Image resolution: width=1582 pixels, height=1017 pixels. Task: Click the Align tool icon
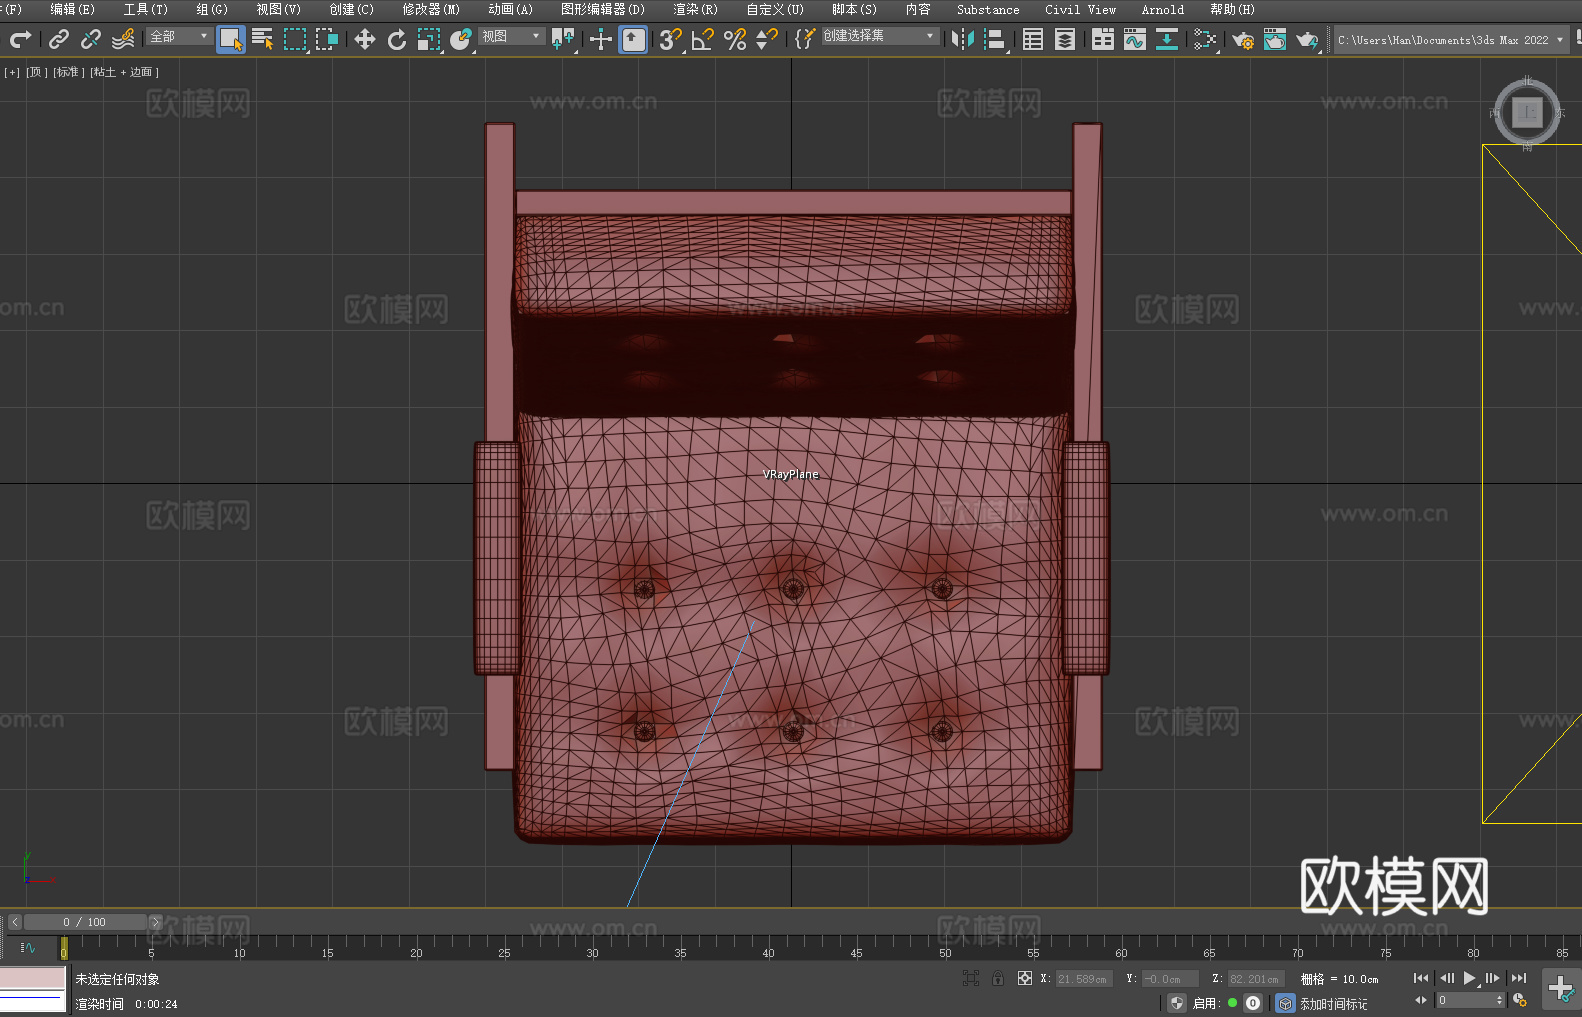coord(995,39)
